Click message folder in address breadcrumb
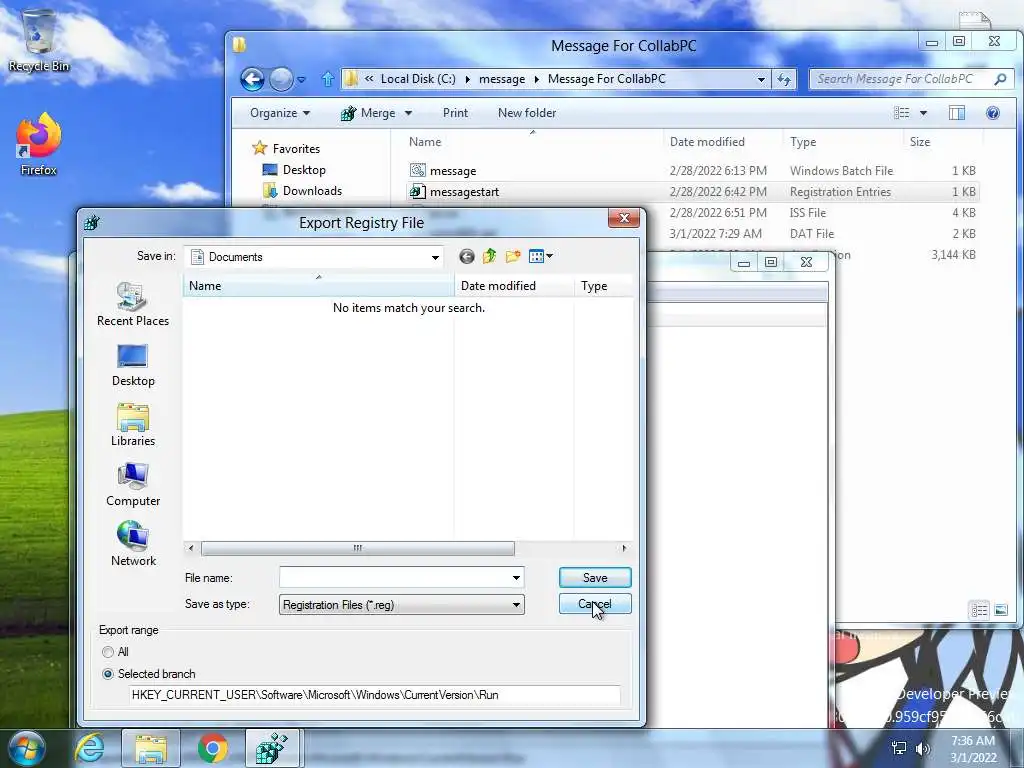1024x768 pixels. (502, 79)
